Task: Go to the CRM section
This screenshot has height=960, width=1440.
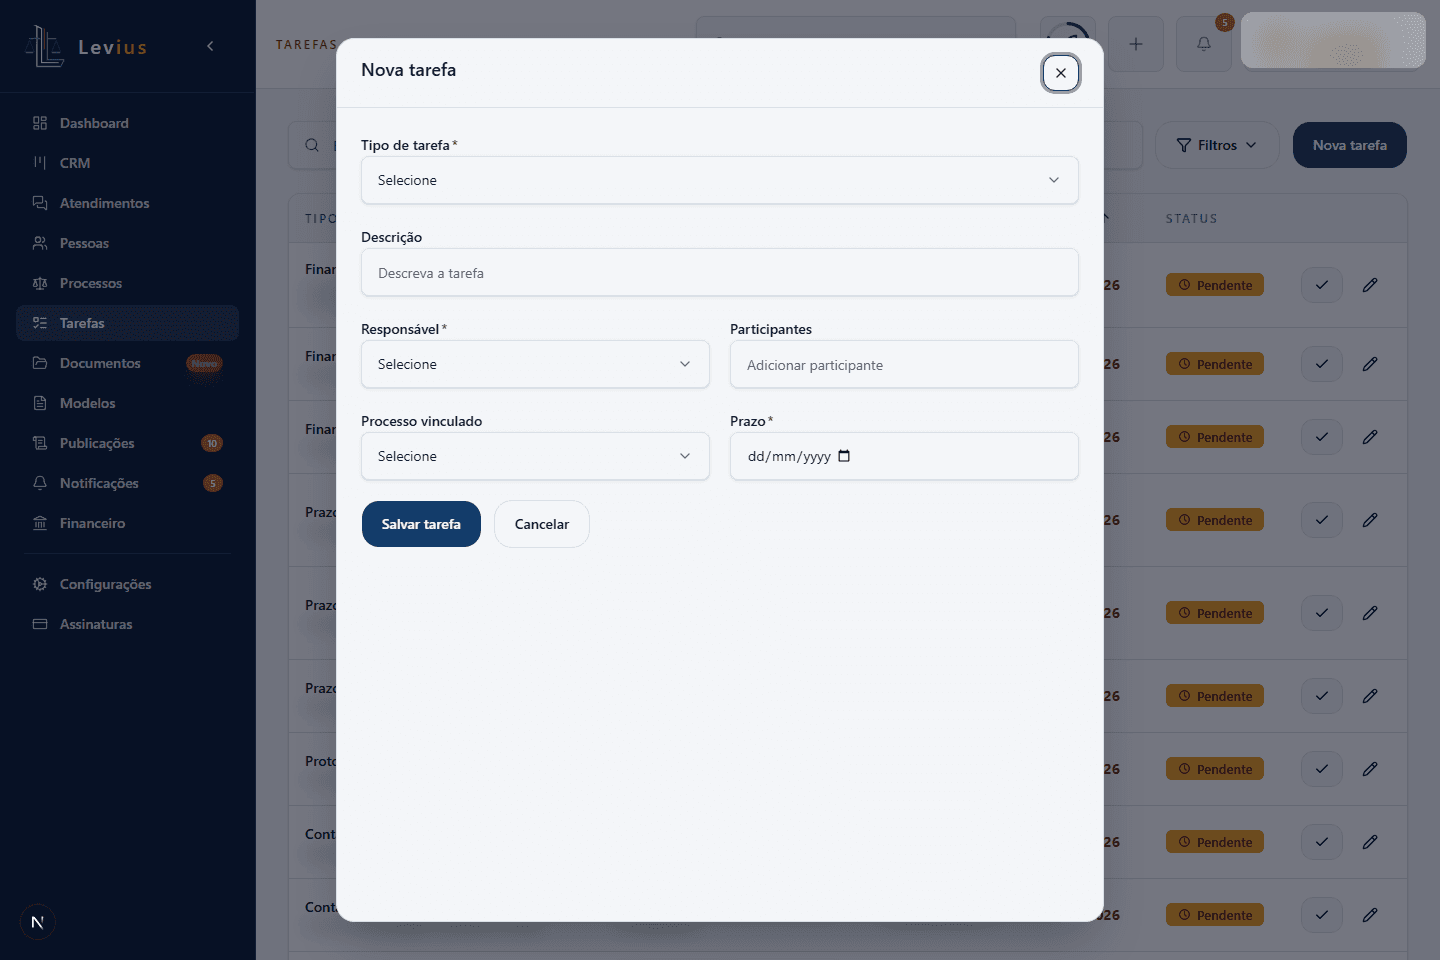Action: click(x=127, y=163)
